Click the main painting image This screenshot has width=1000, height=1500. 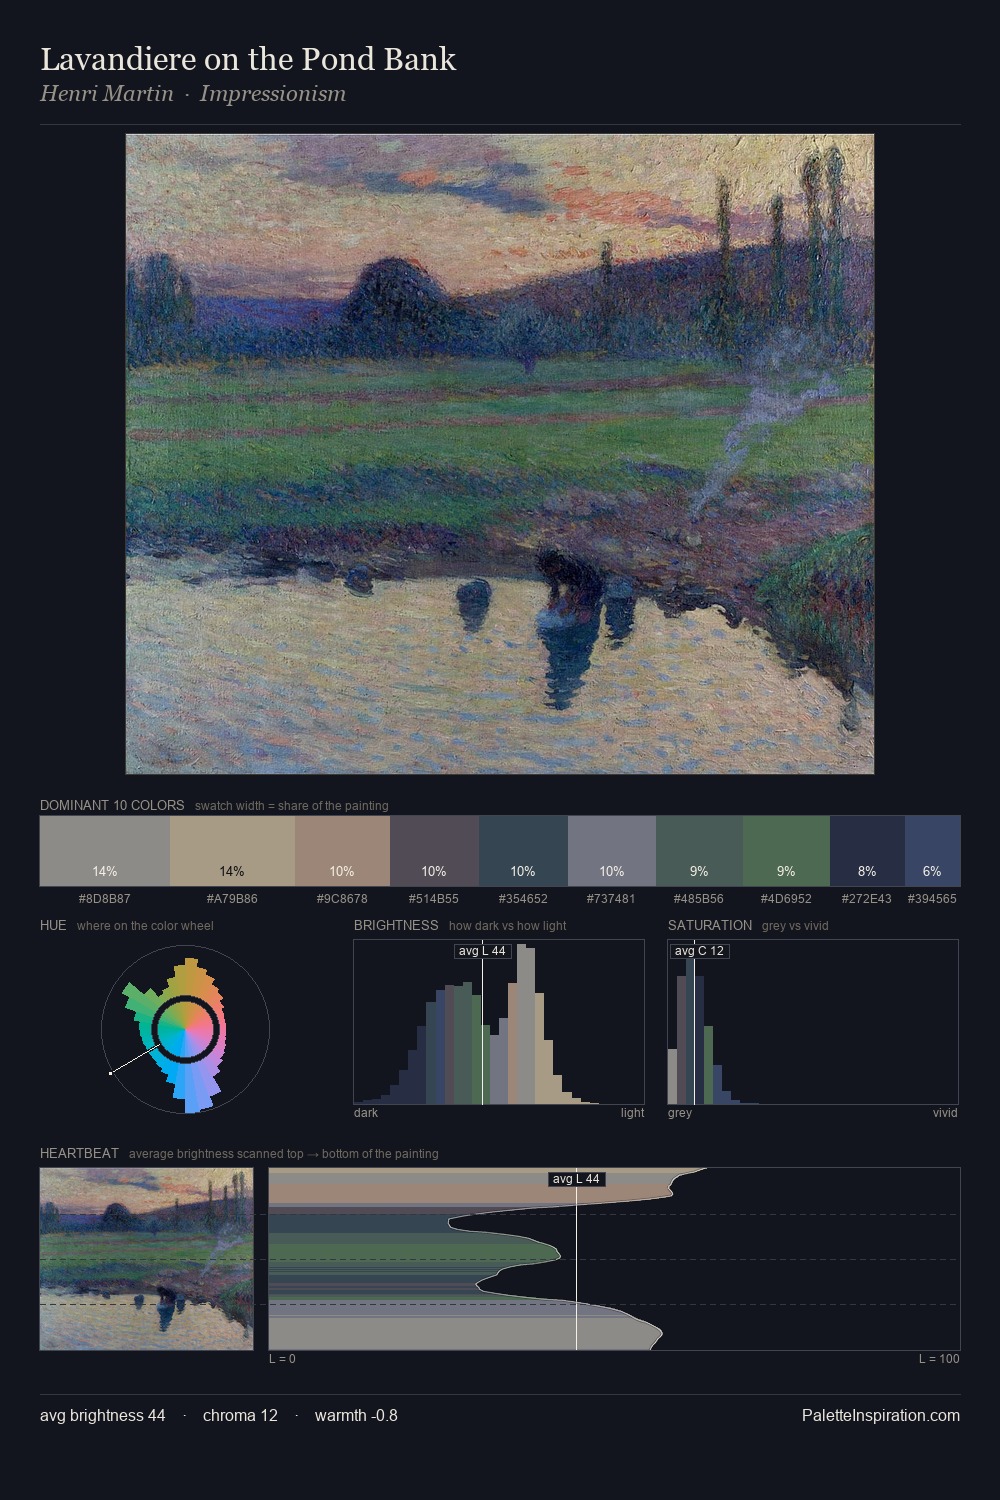tap(500, 454)
